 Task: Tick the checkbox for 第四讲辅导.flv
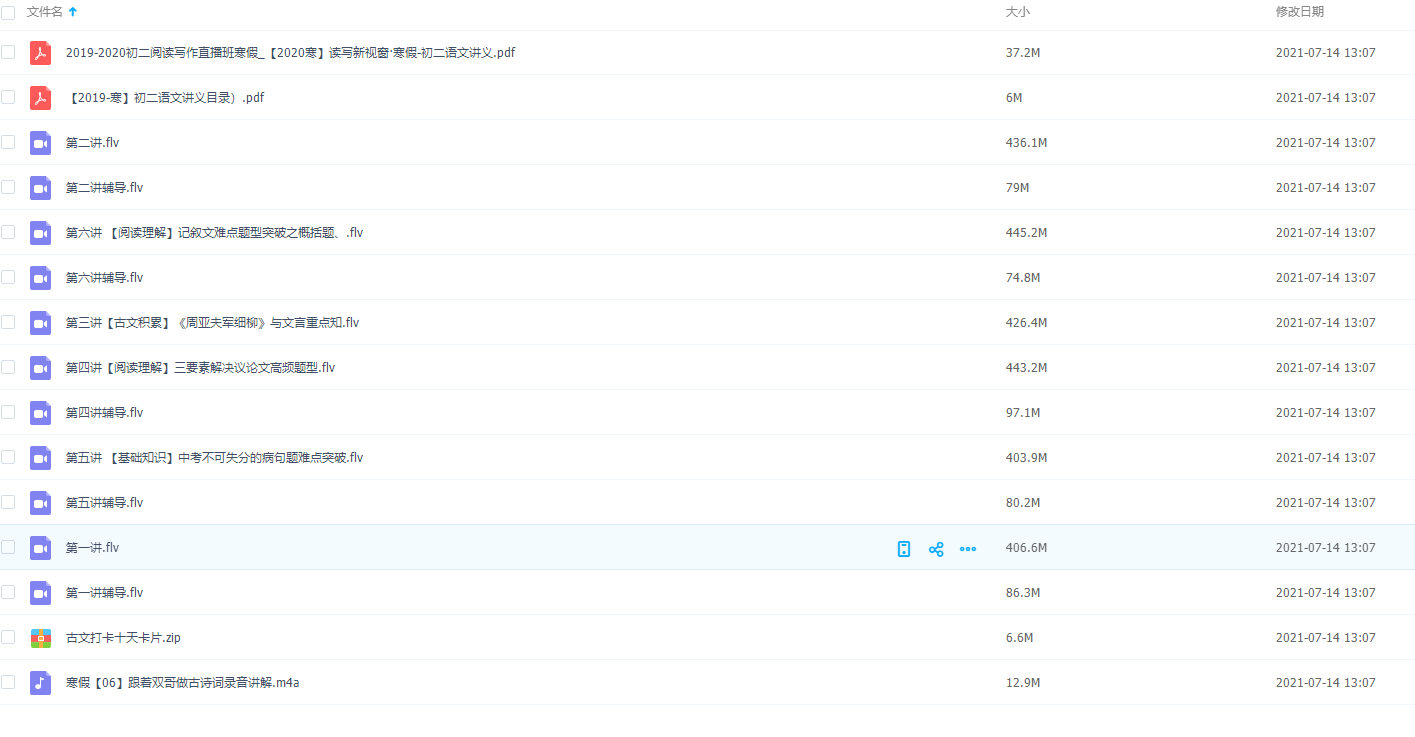point(8,412)
